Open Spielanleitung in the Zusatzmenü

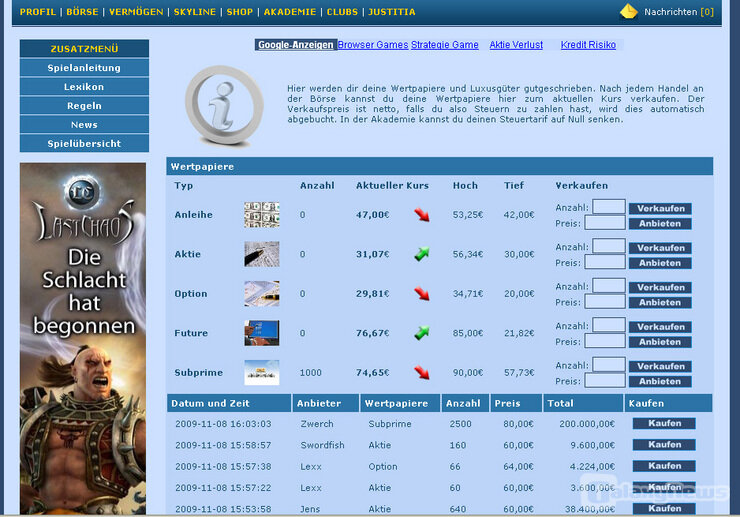coord(84,68)
